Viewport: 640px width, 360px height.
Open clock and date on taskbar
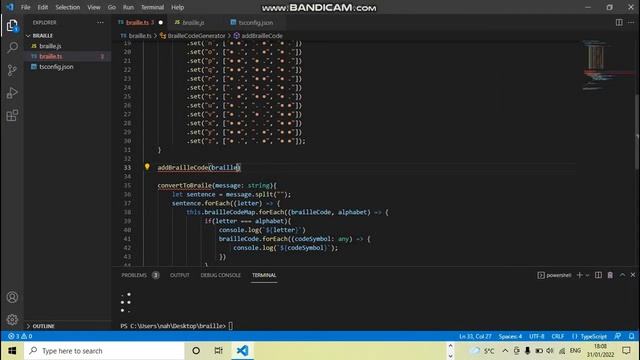(x=600, y=351)
